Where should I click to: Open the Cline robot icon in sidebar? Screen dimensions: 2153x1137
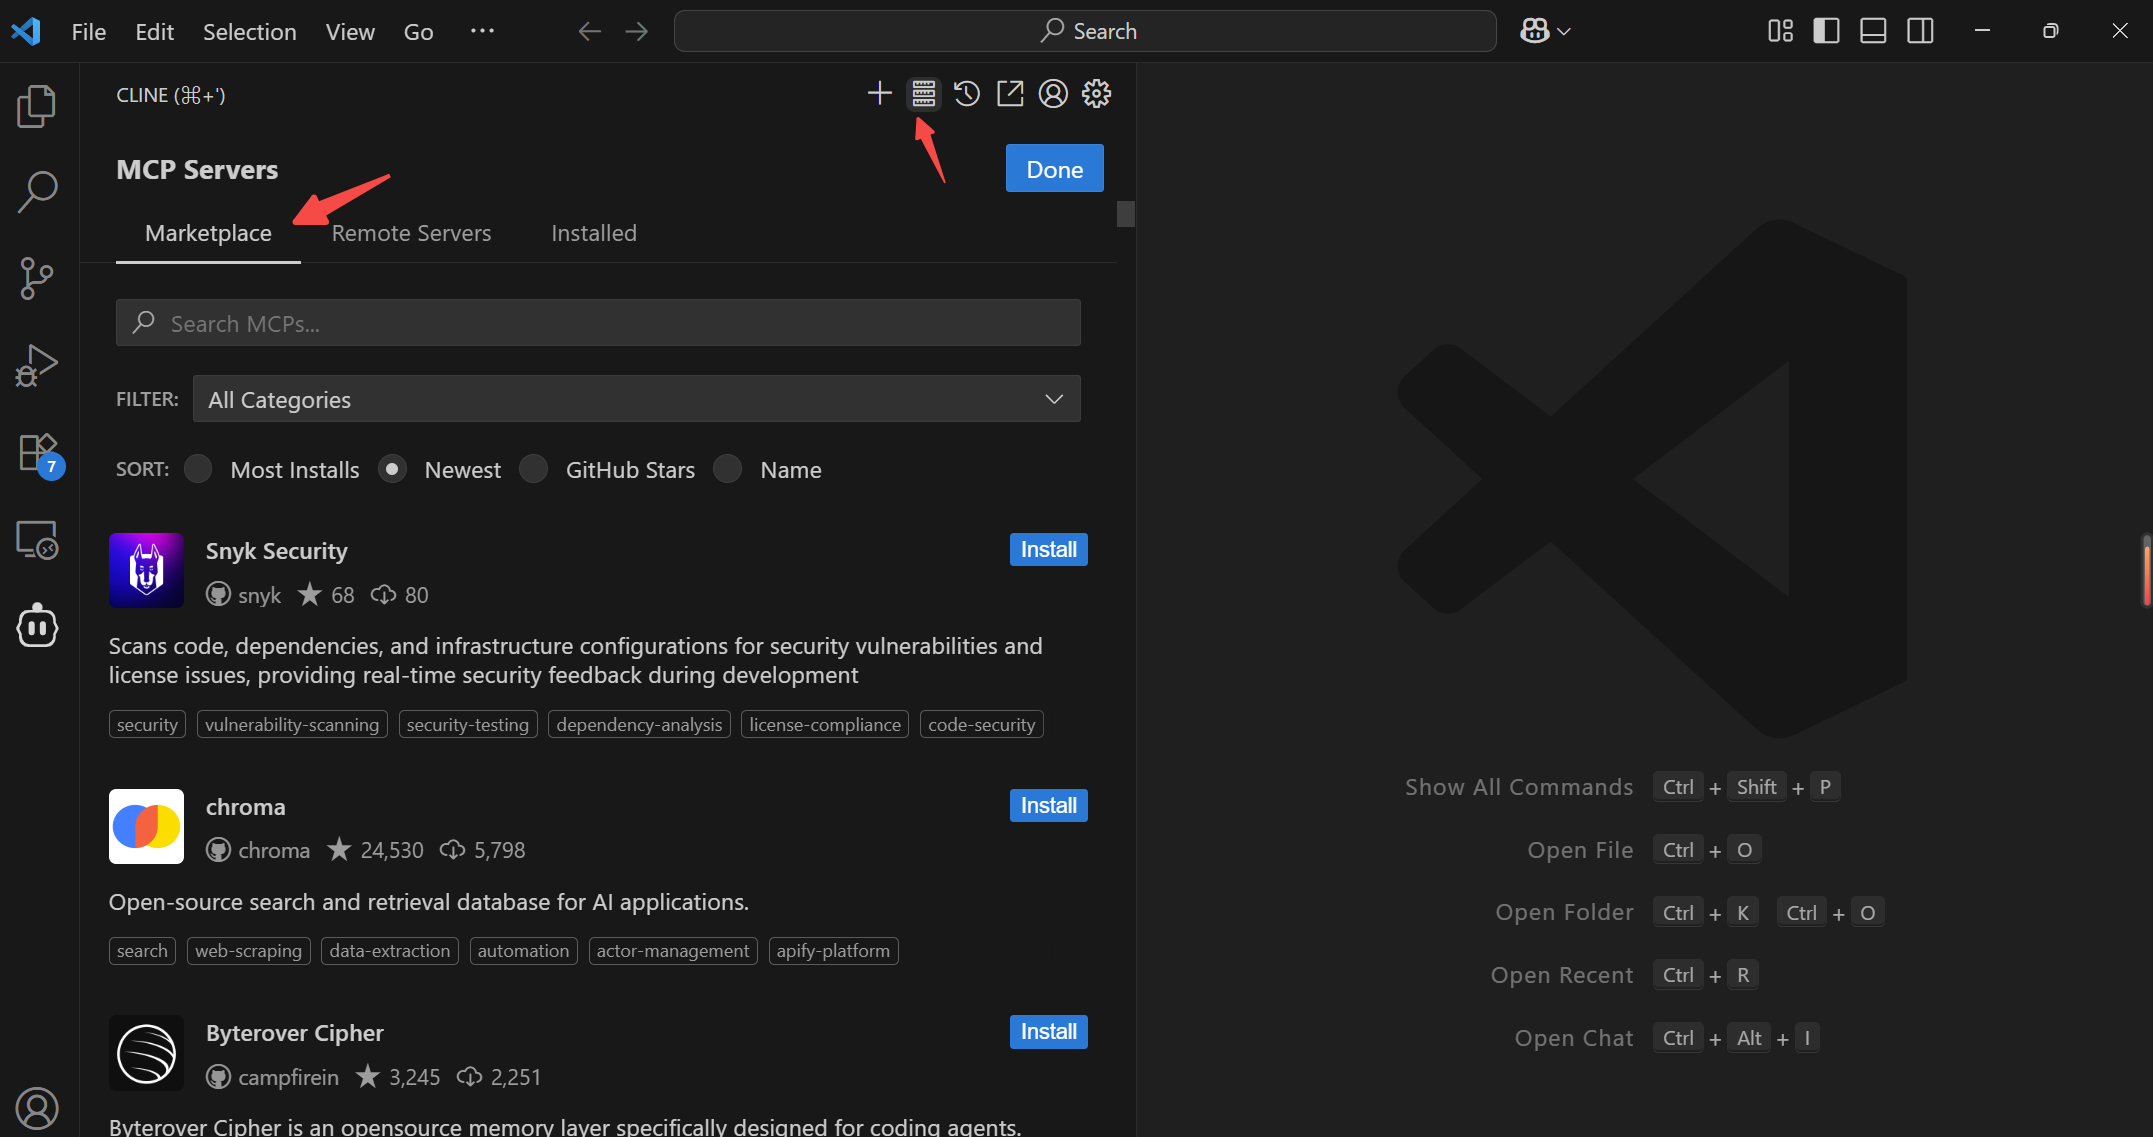[x=37, y=626]
